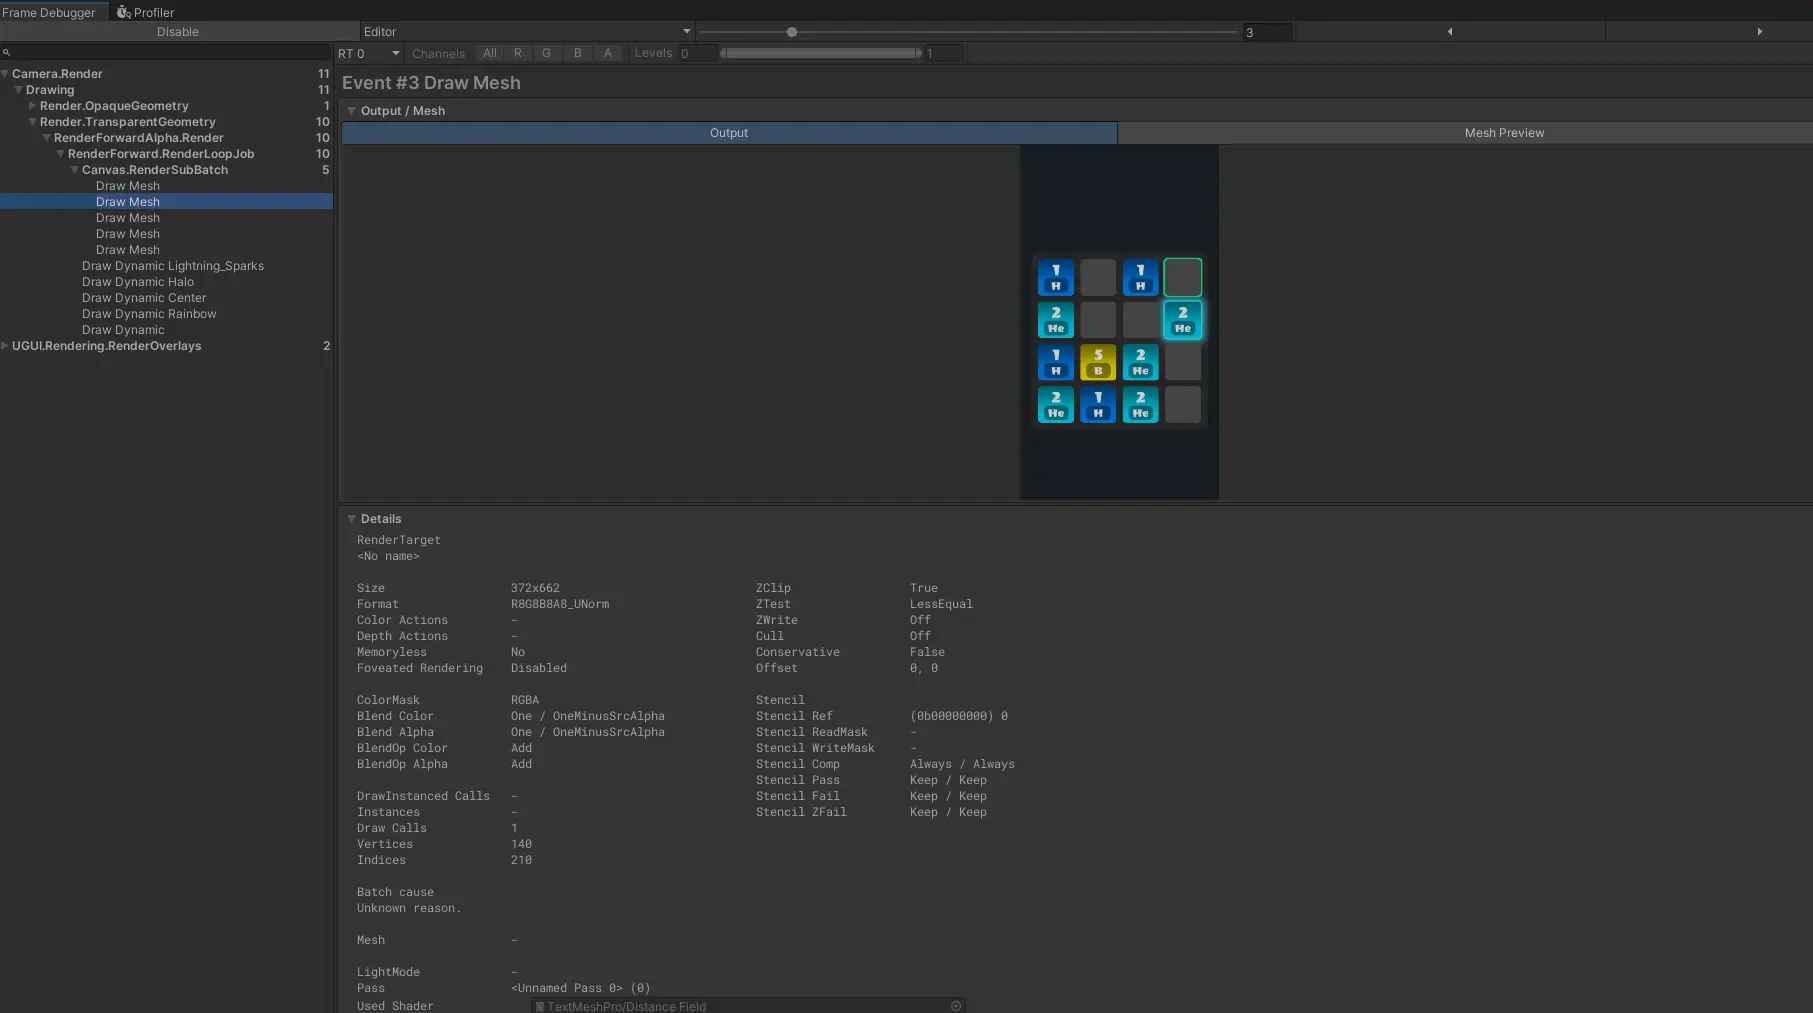Click the Levels maximum value field

(x=943, y=53)
